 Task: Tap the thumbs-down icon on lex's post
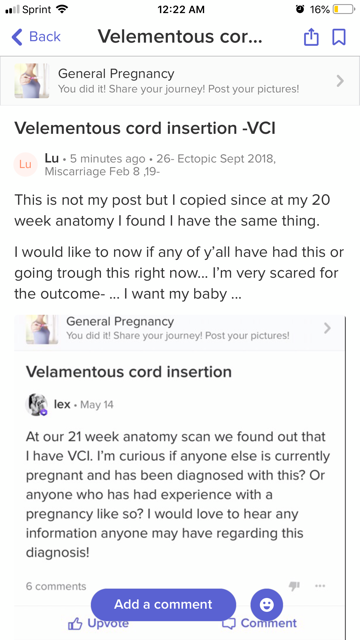click(294, 586)
